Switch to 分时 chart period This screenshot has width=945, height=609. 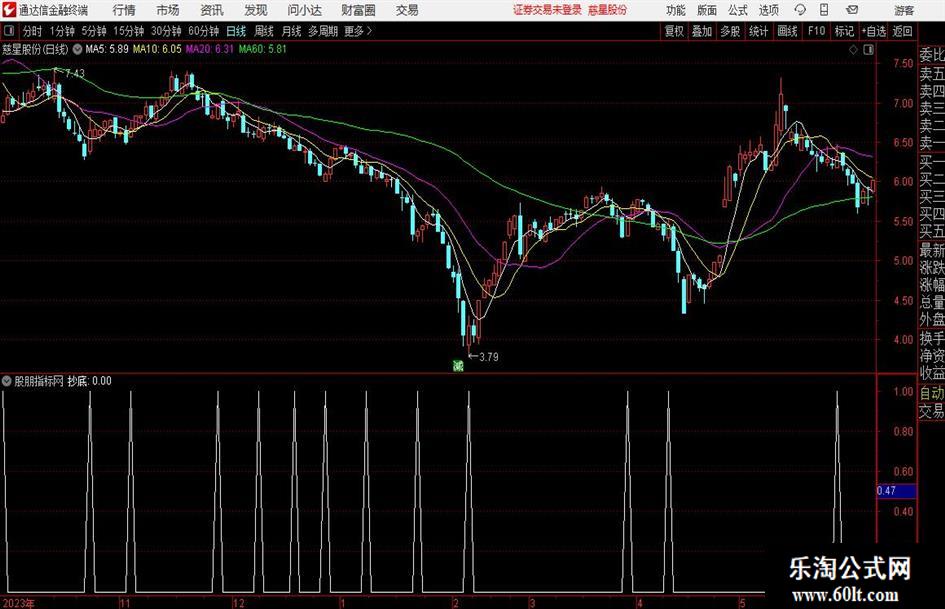32,31
